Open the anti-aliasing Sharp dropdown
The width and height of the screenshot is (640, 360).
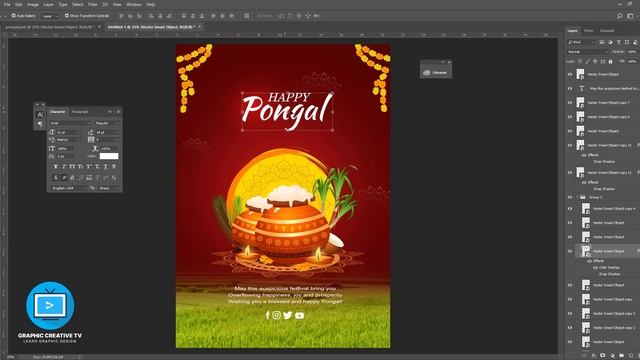(109, 188)
